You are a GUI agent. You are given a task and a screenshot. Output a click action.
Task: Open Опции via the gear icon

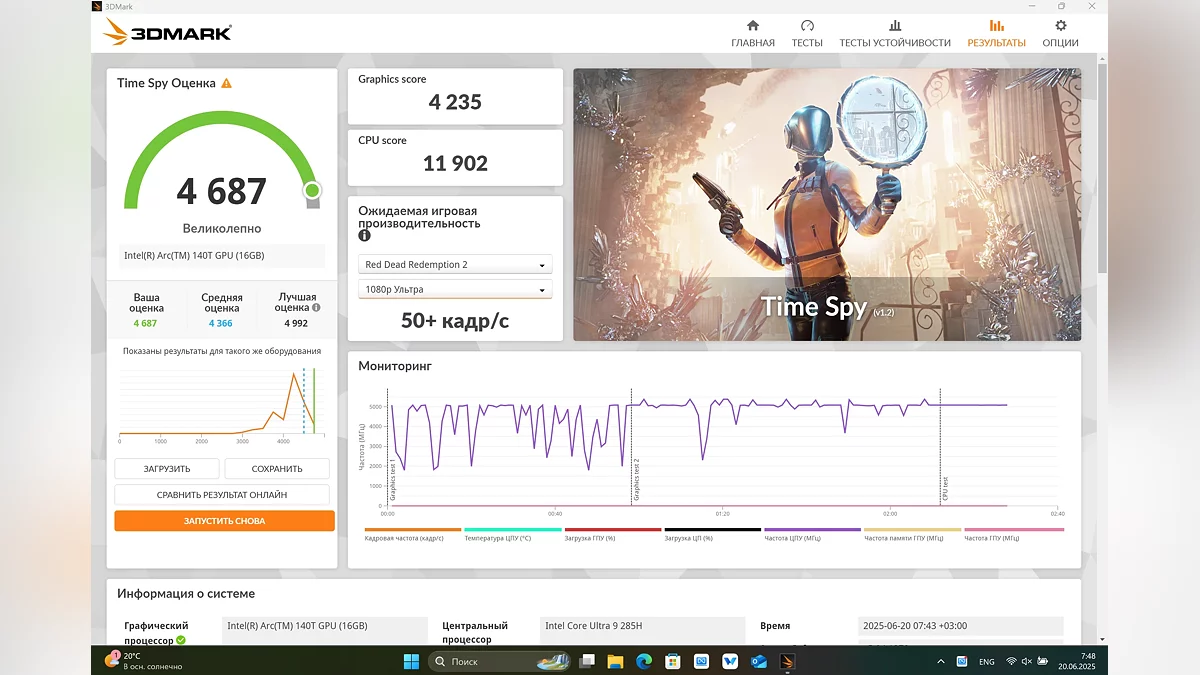click(x=1060, y=26)
